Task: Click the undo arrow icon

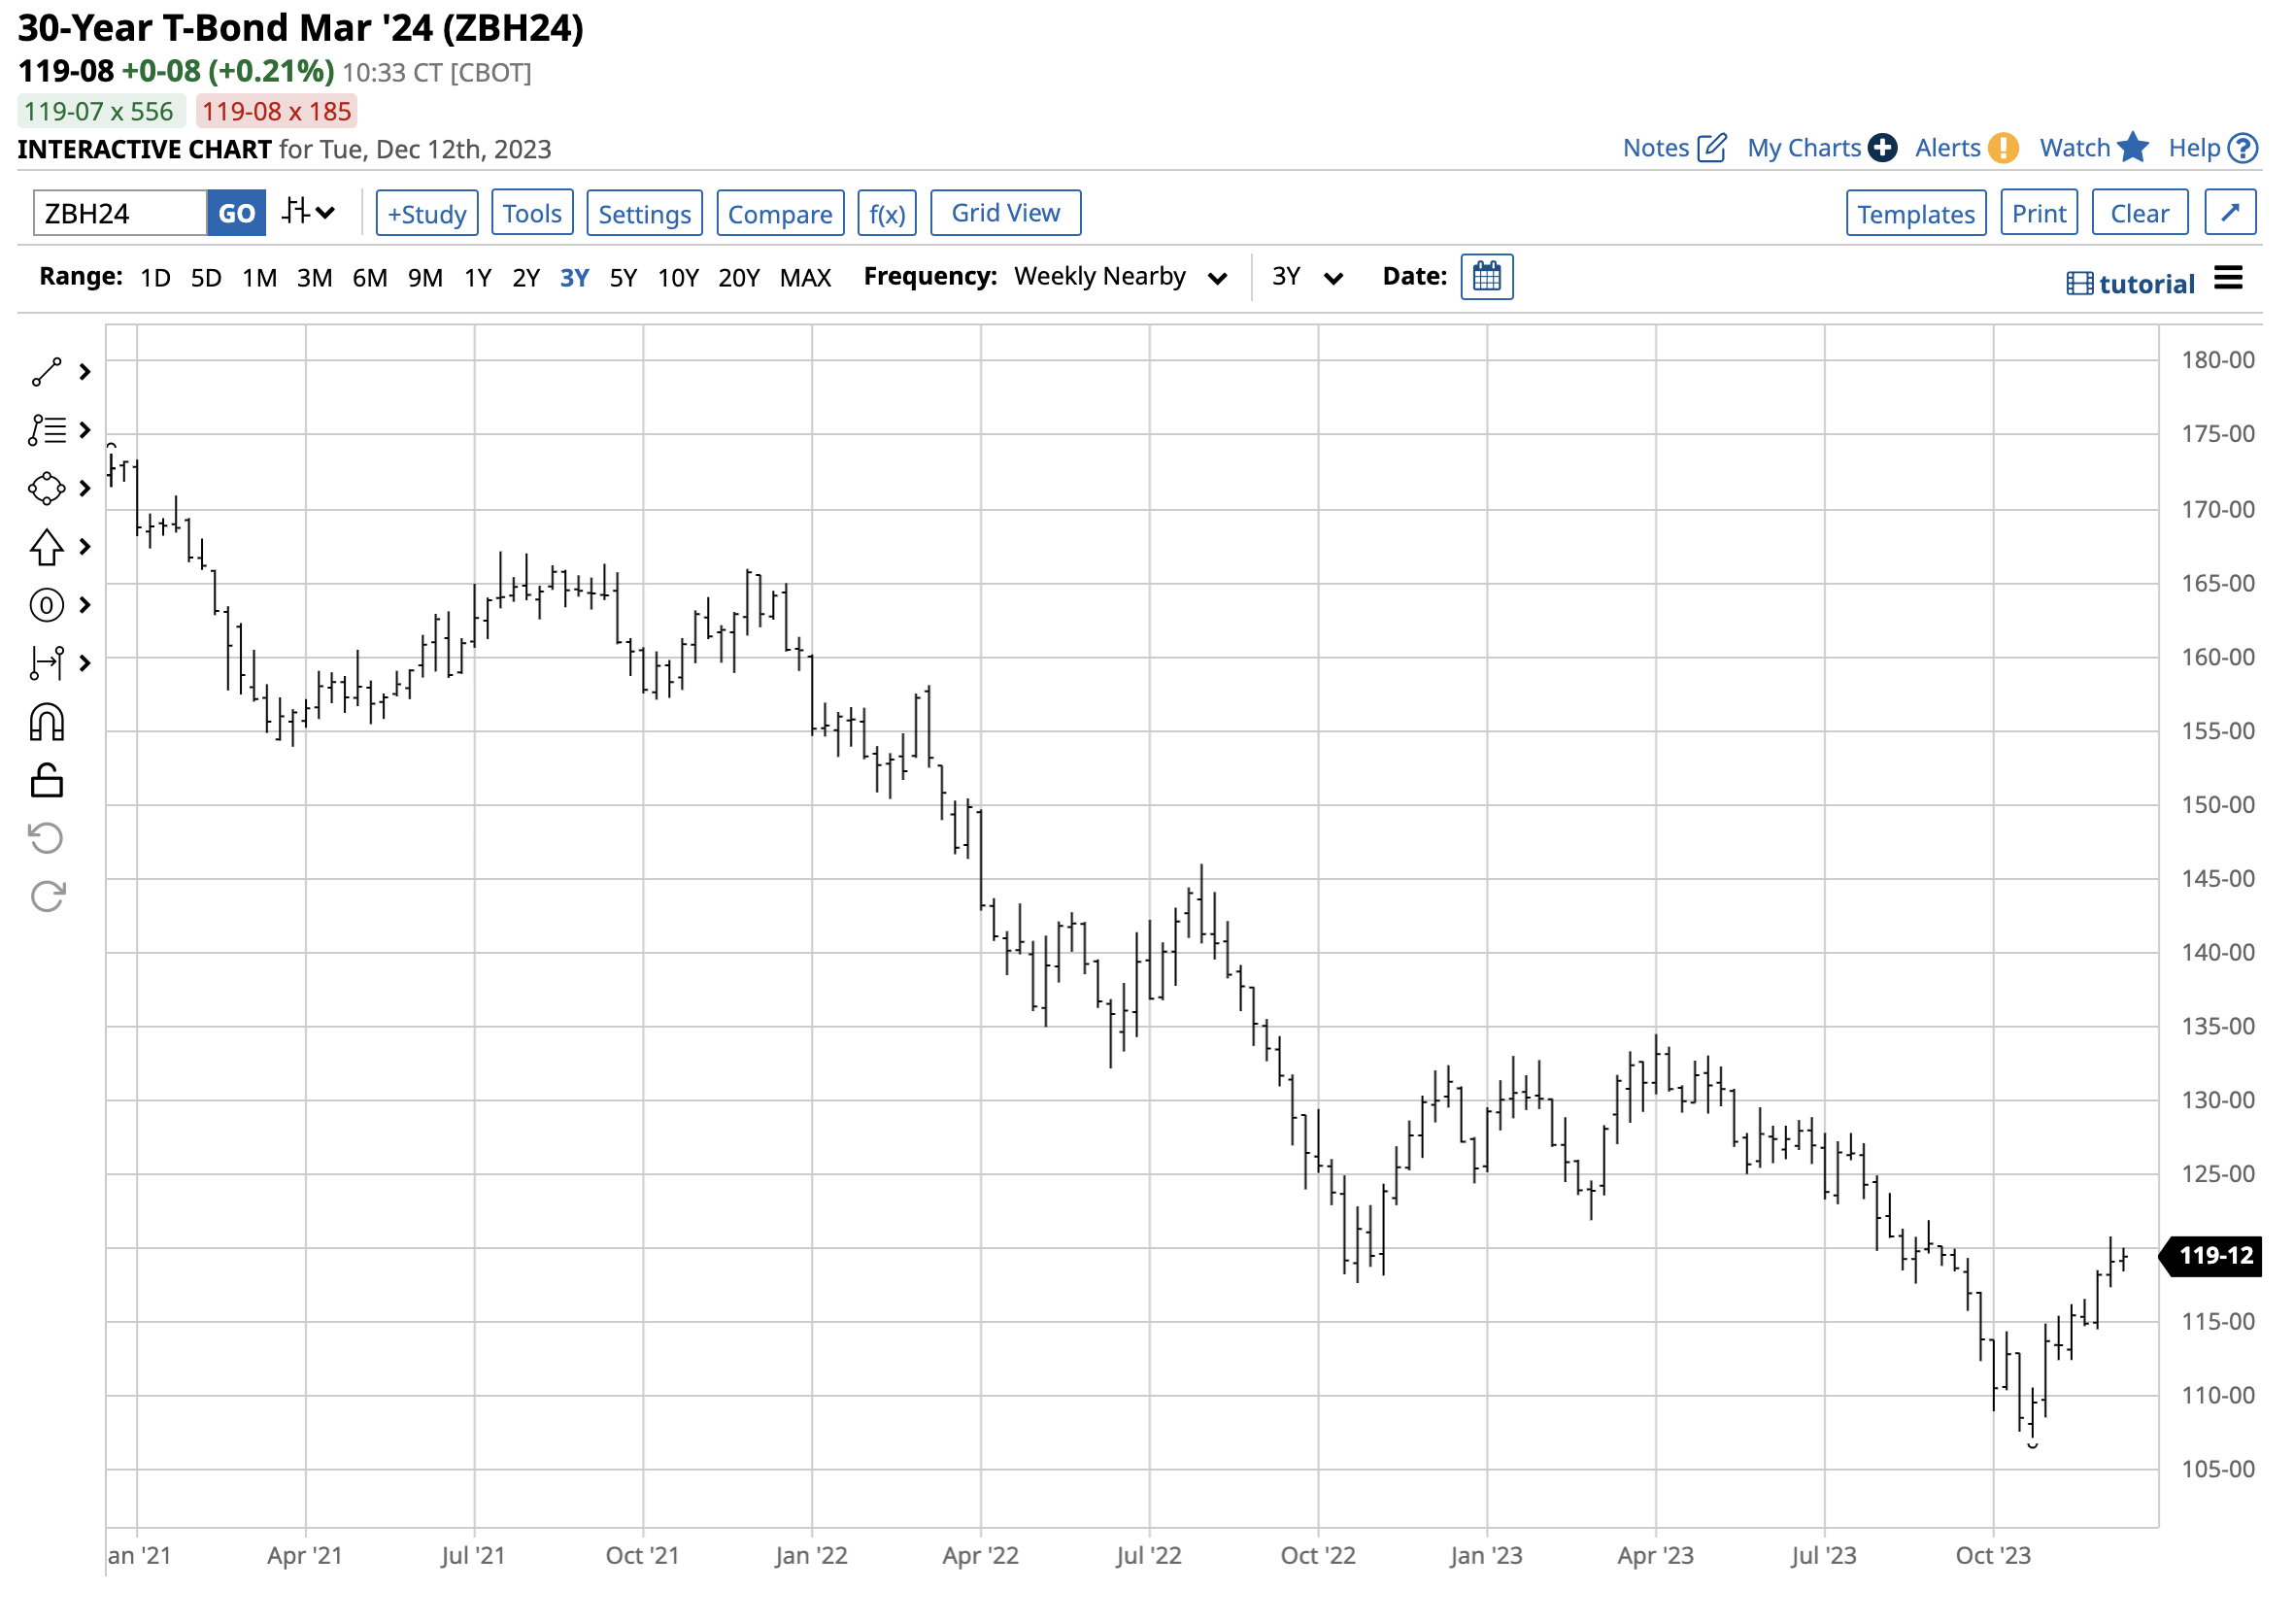Action: [45, 838]
